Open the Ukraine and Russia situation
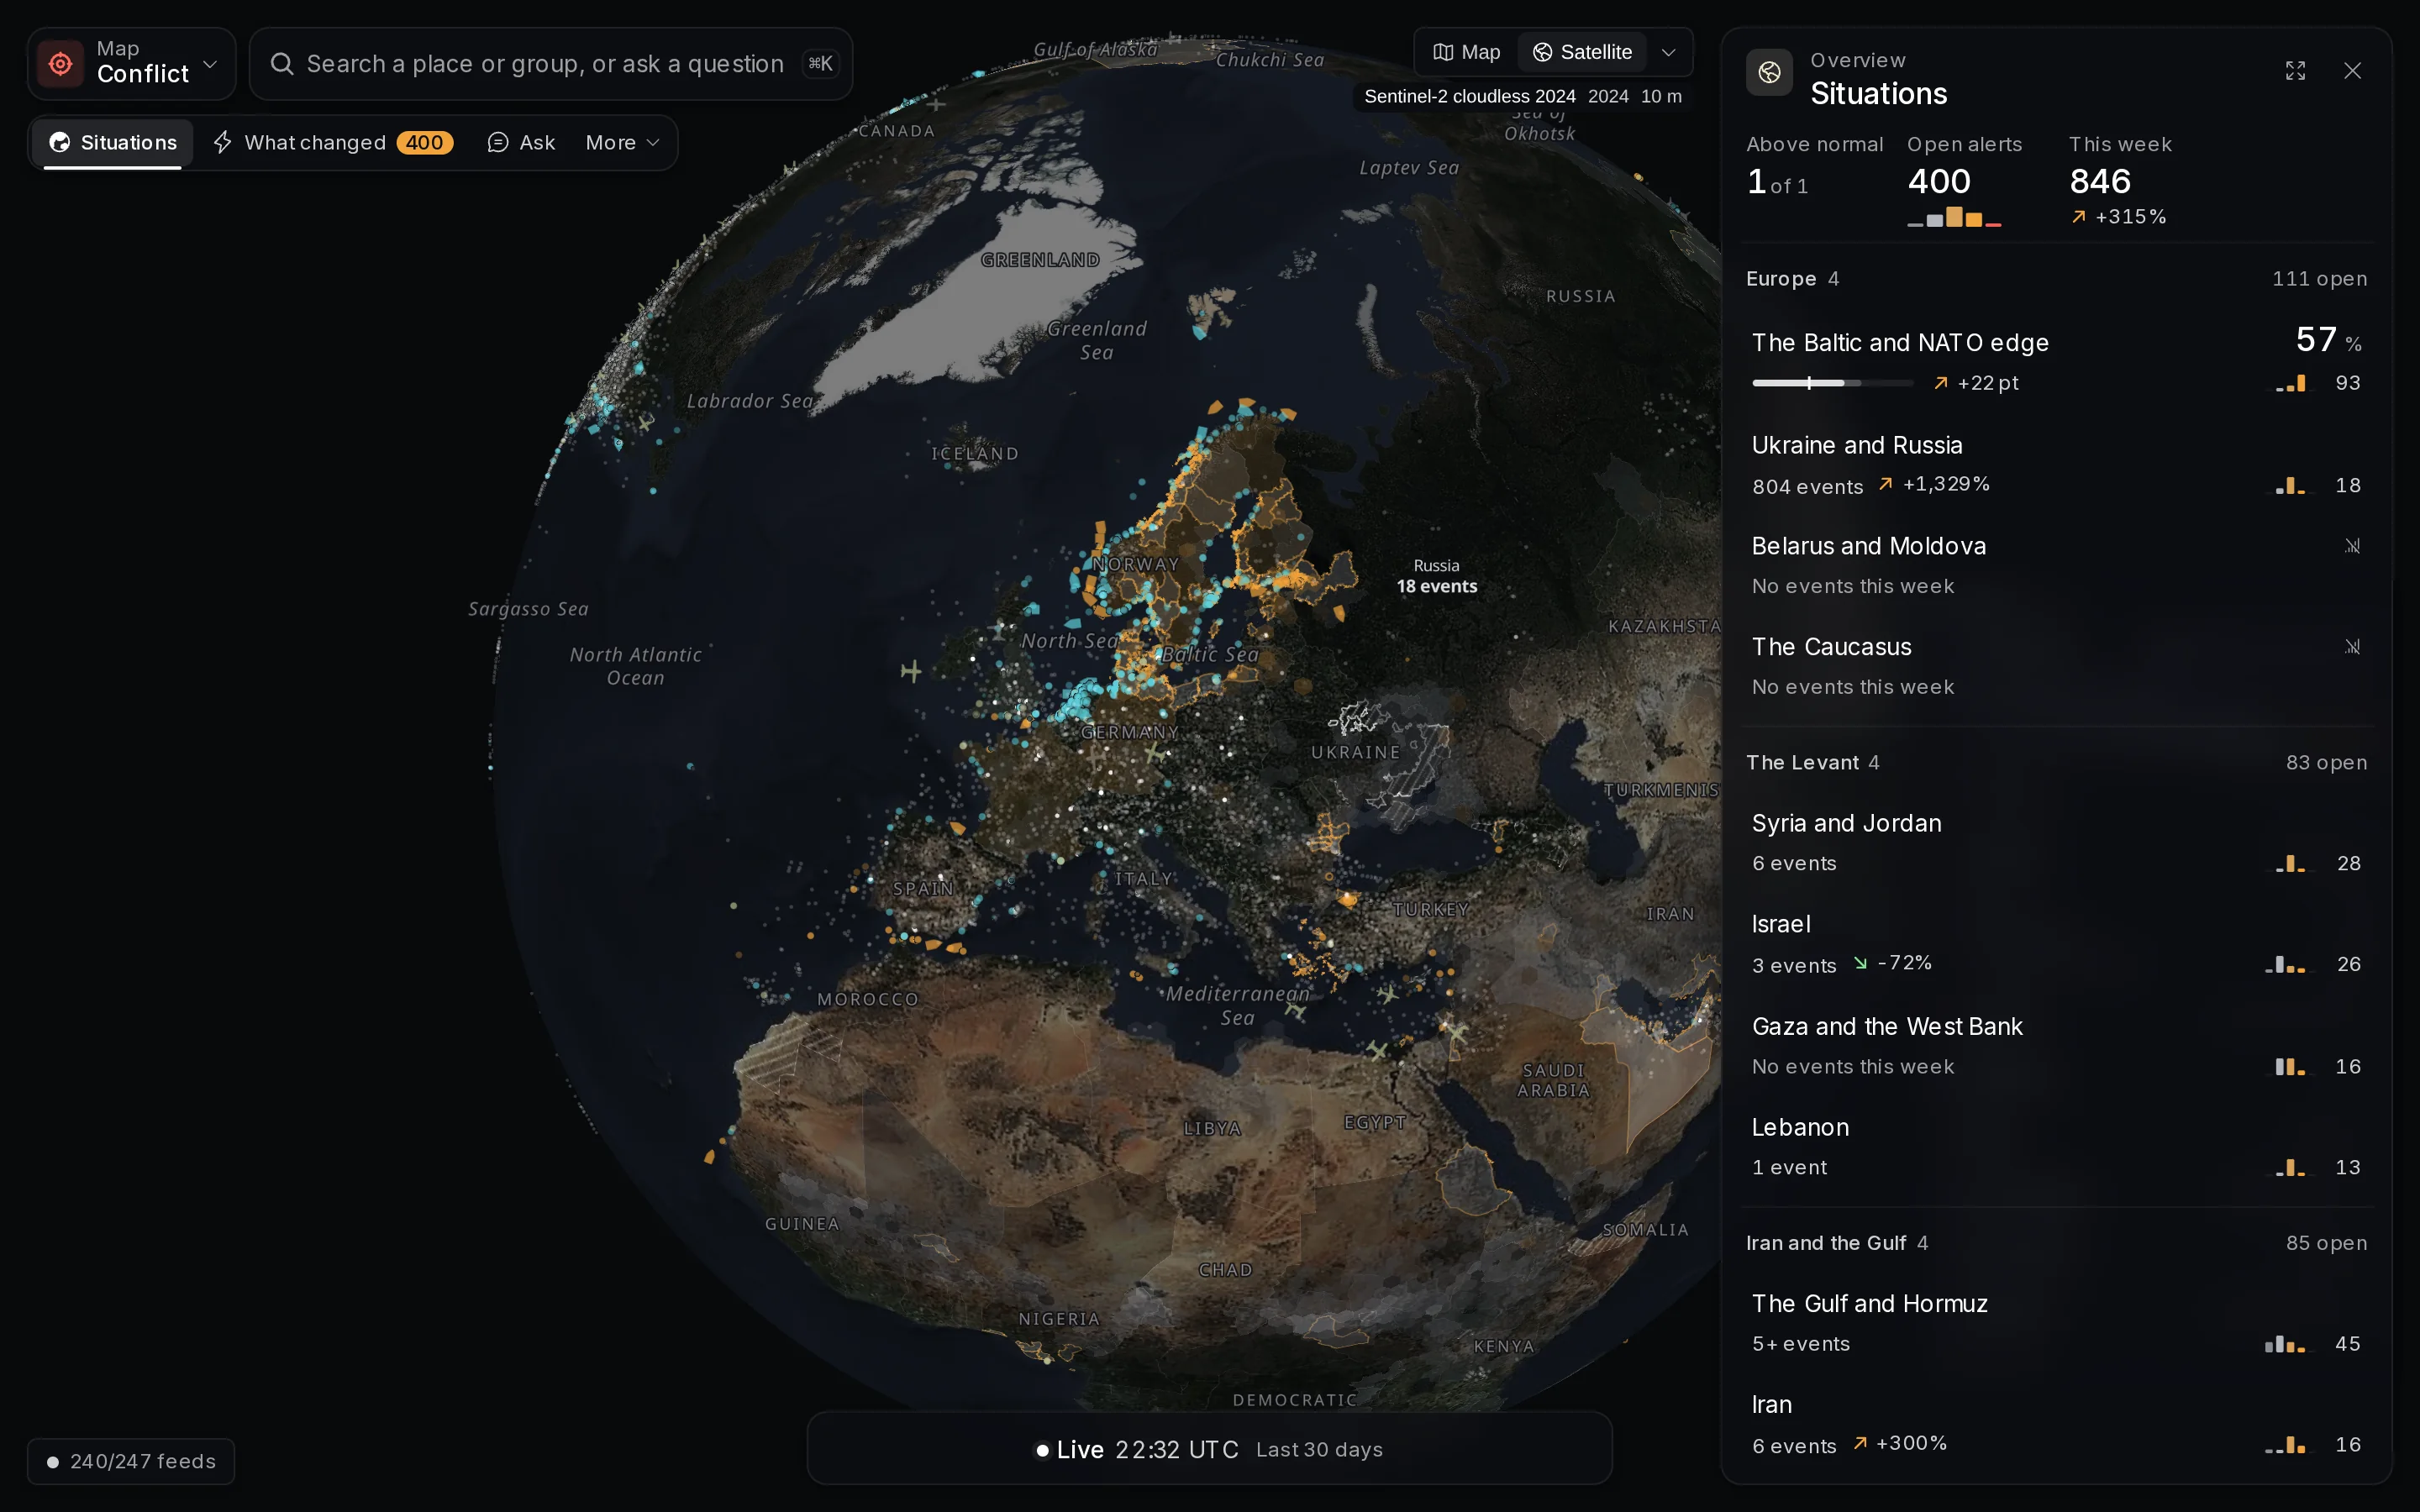 2056,464
